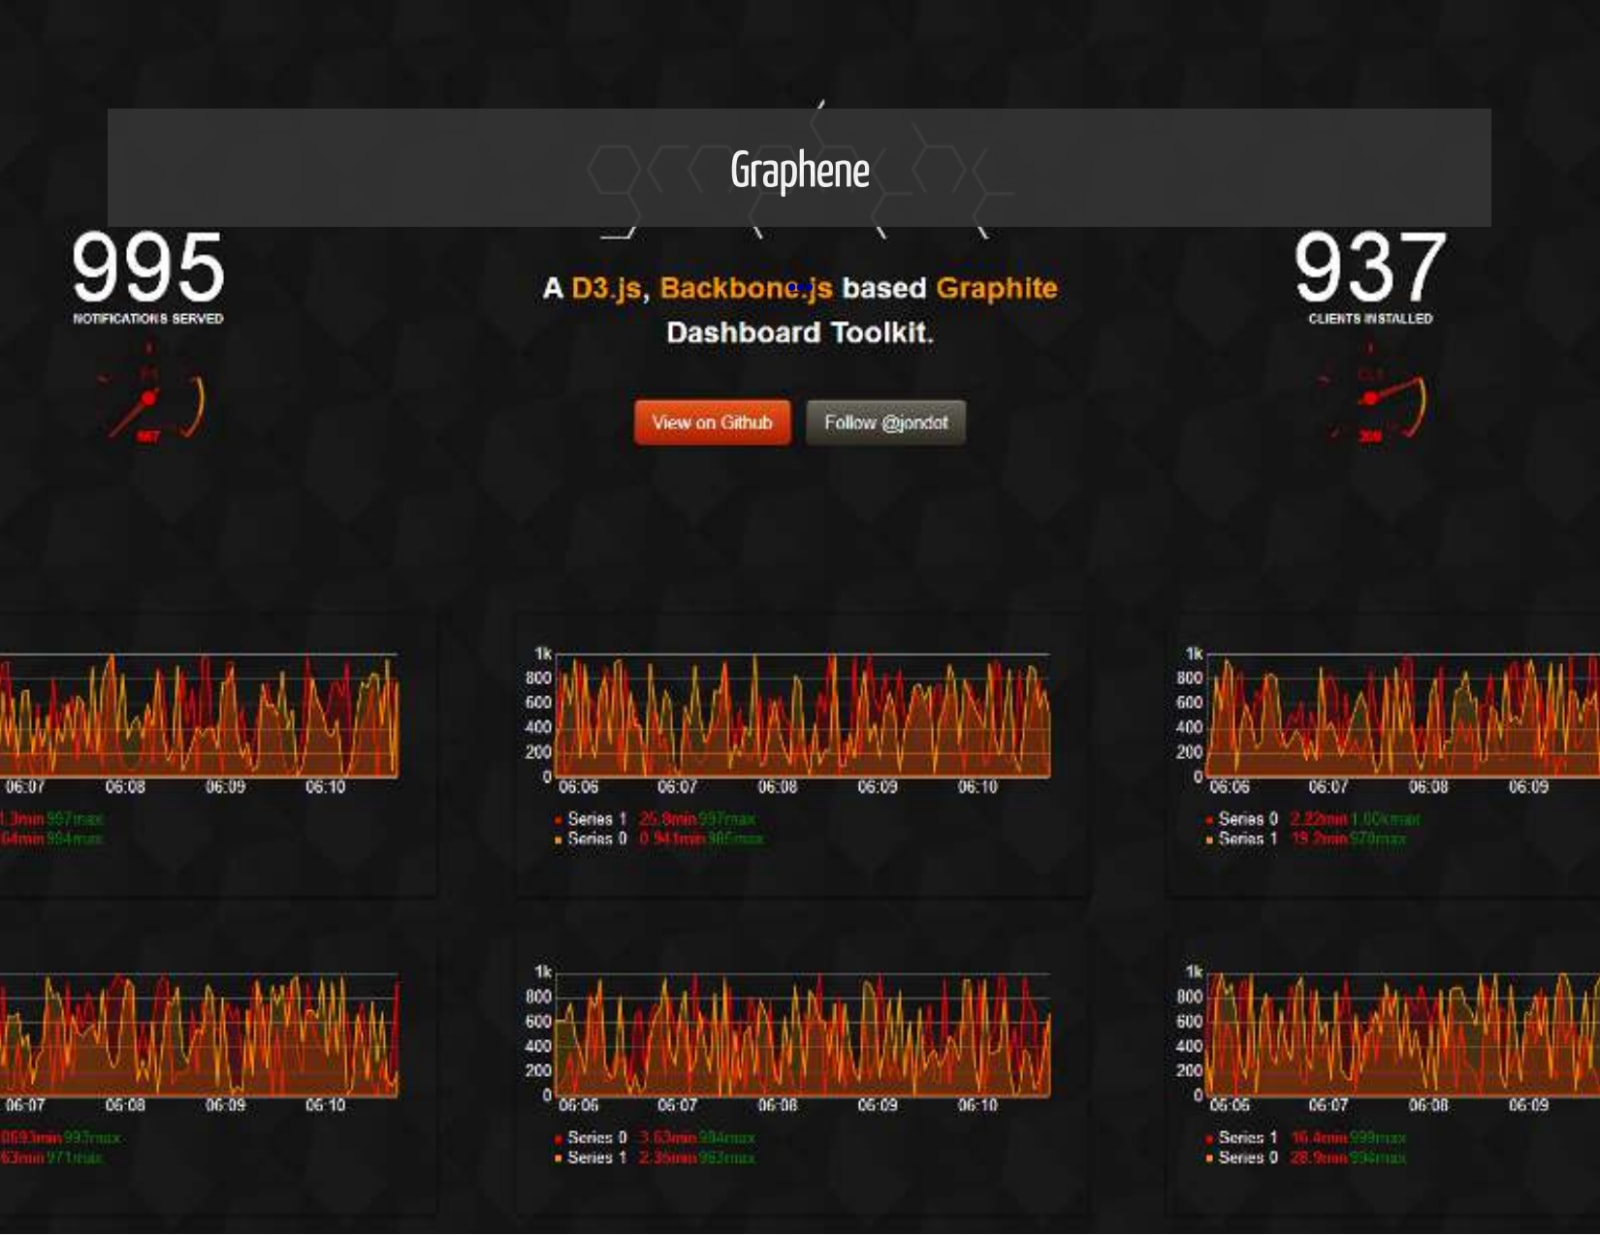This screenshot has width=1600, height=1236.
Task: Click the Follow @jondot button
Action: (x=886, y=422)
